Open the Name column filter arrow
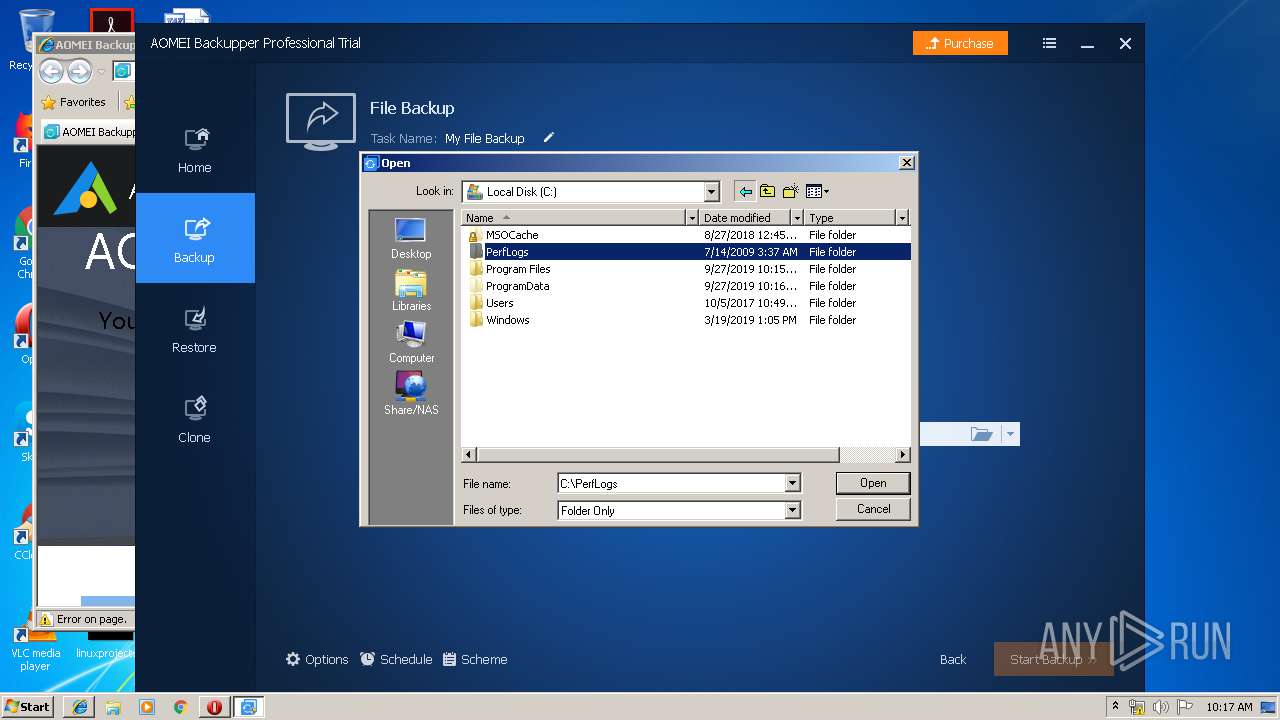 click(691, 217)
